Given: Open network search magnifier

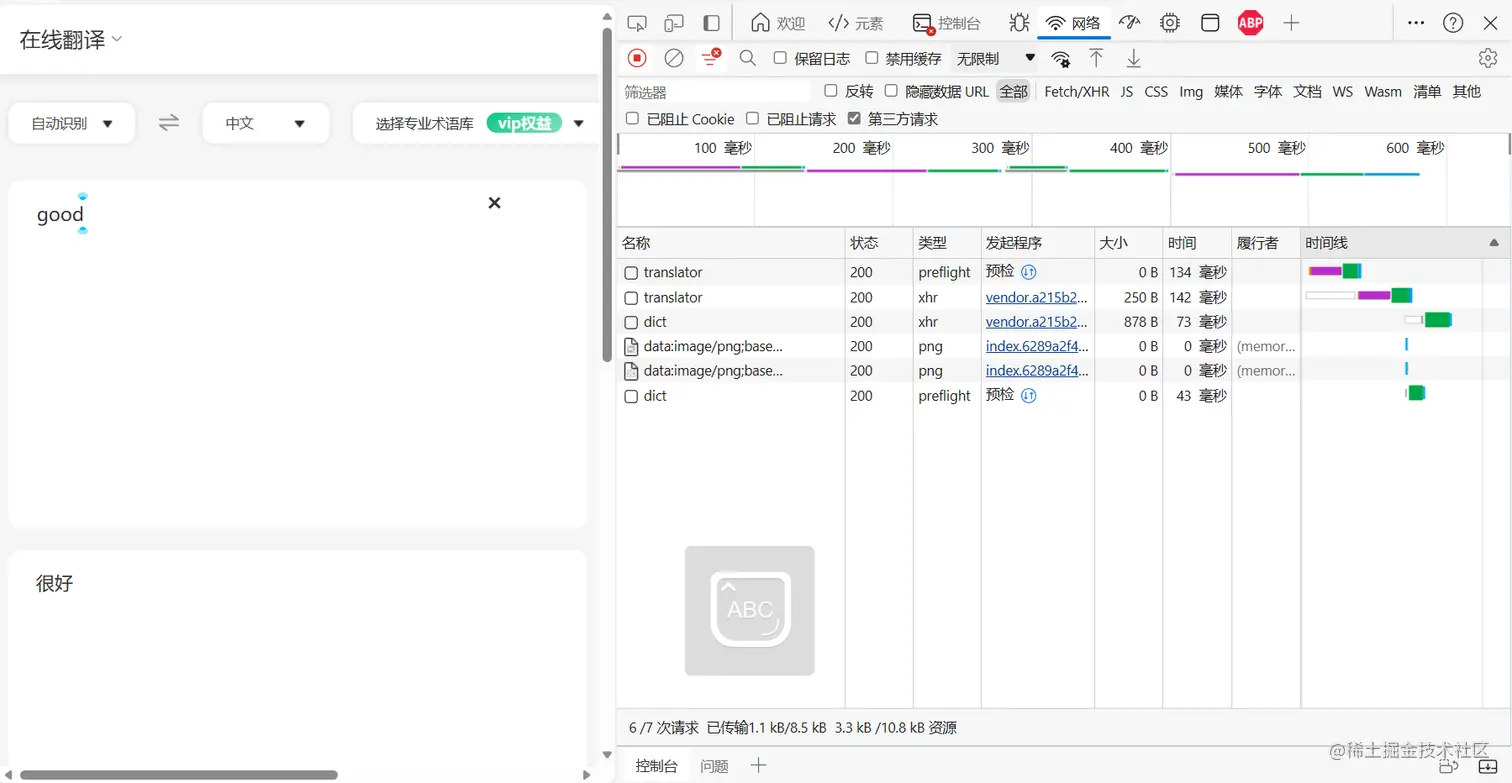Looking at the screenshot, I should pyautogui.click(x=747, y=58).
